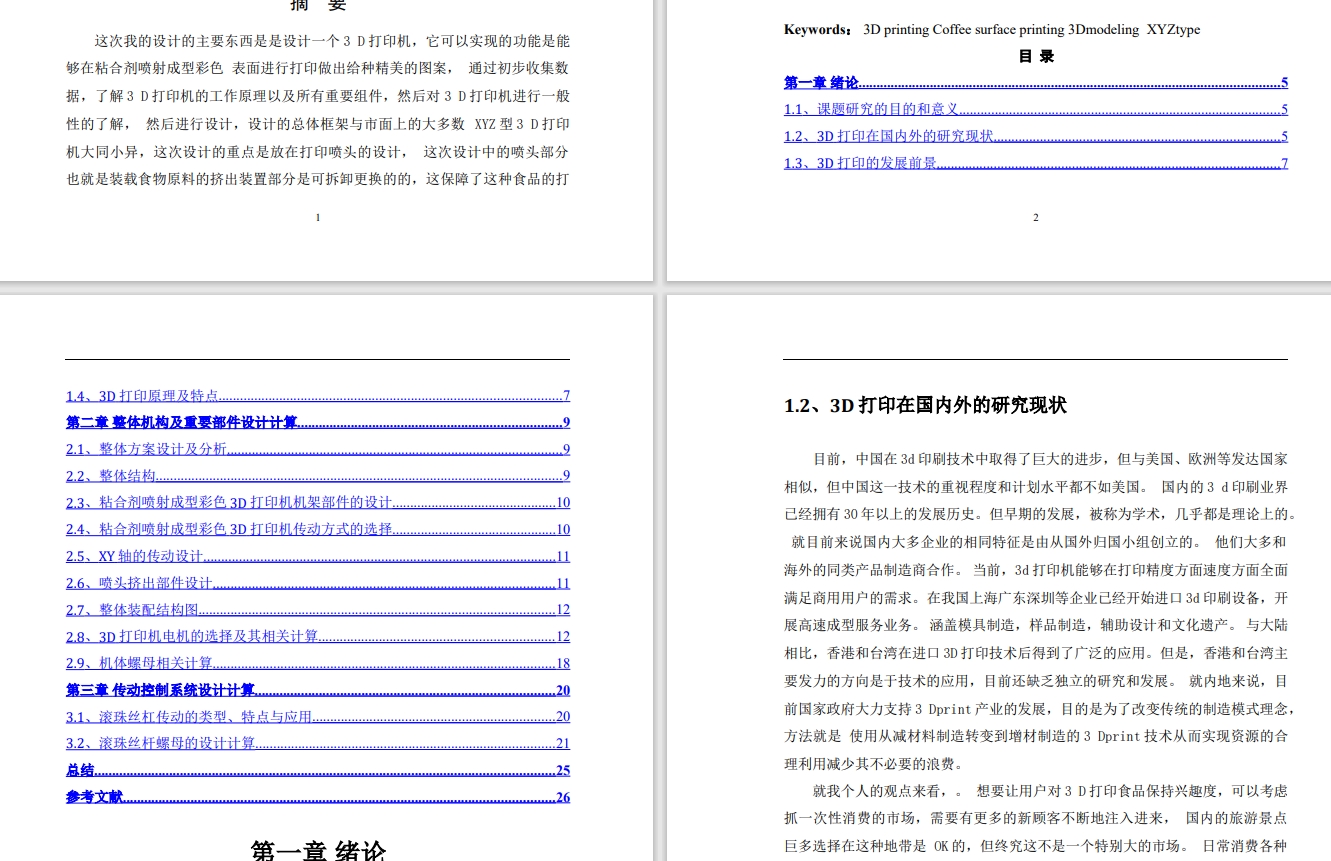Click the line starting 也就是装载食物原料的挤出装置
1331x861 pixels.
(x=318, y=180)
